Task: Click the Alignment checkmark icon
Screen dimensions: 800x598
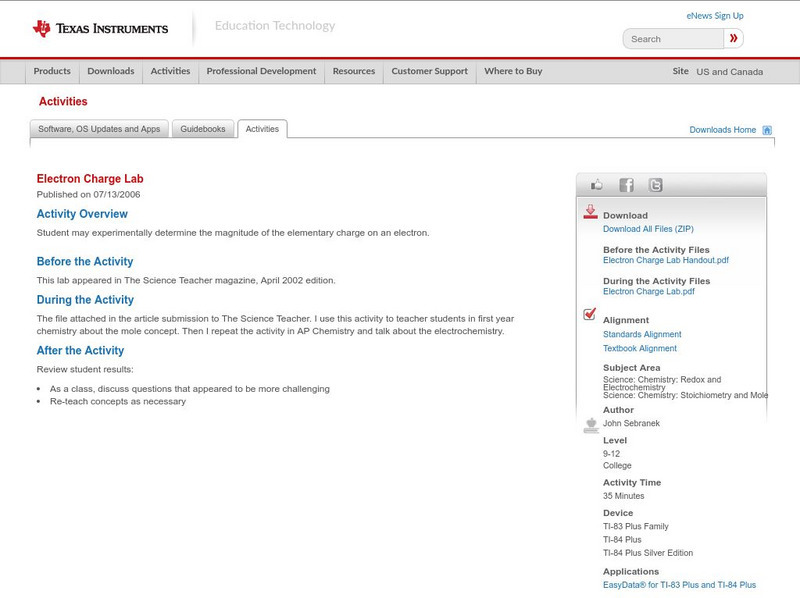Action: coord(590,315)
